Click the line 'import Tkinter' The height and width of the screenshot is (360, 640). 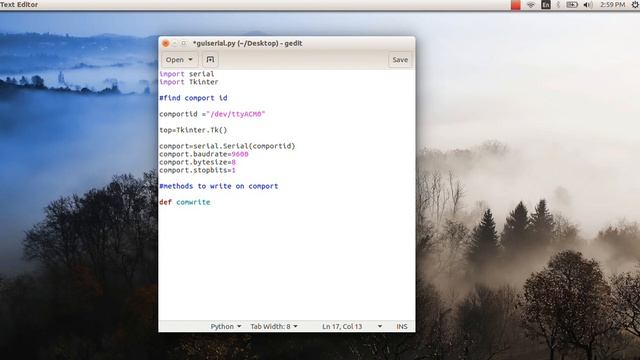coord(189,82)
